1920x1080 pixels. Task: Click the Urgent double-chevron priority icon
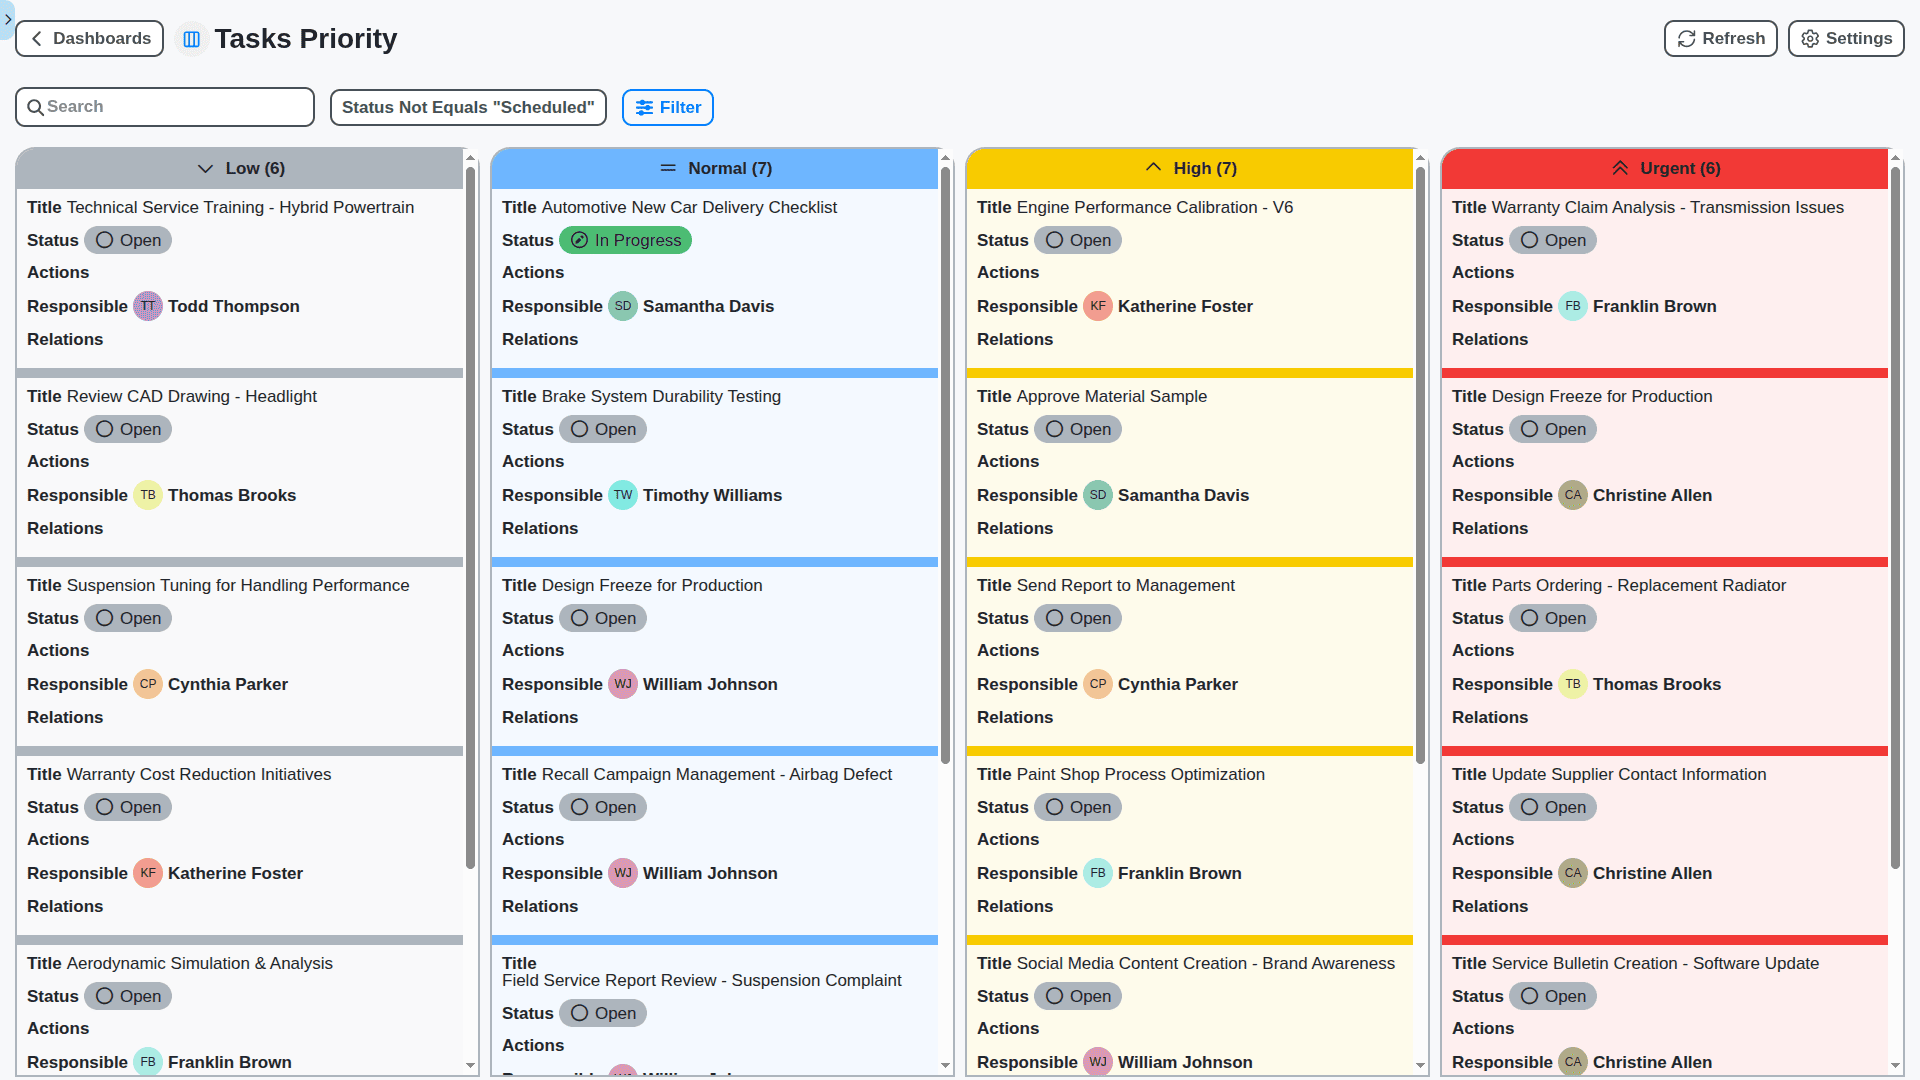1621,167
